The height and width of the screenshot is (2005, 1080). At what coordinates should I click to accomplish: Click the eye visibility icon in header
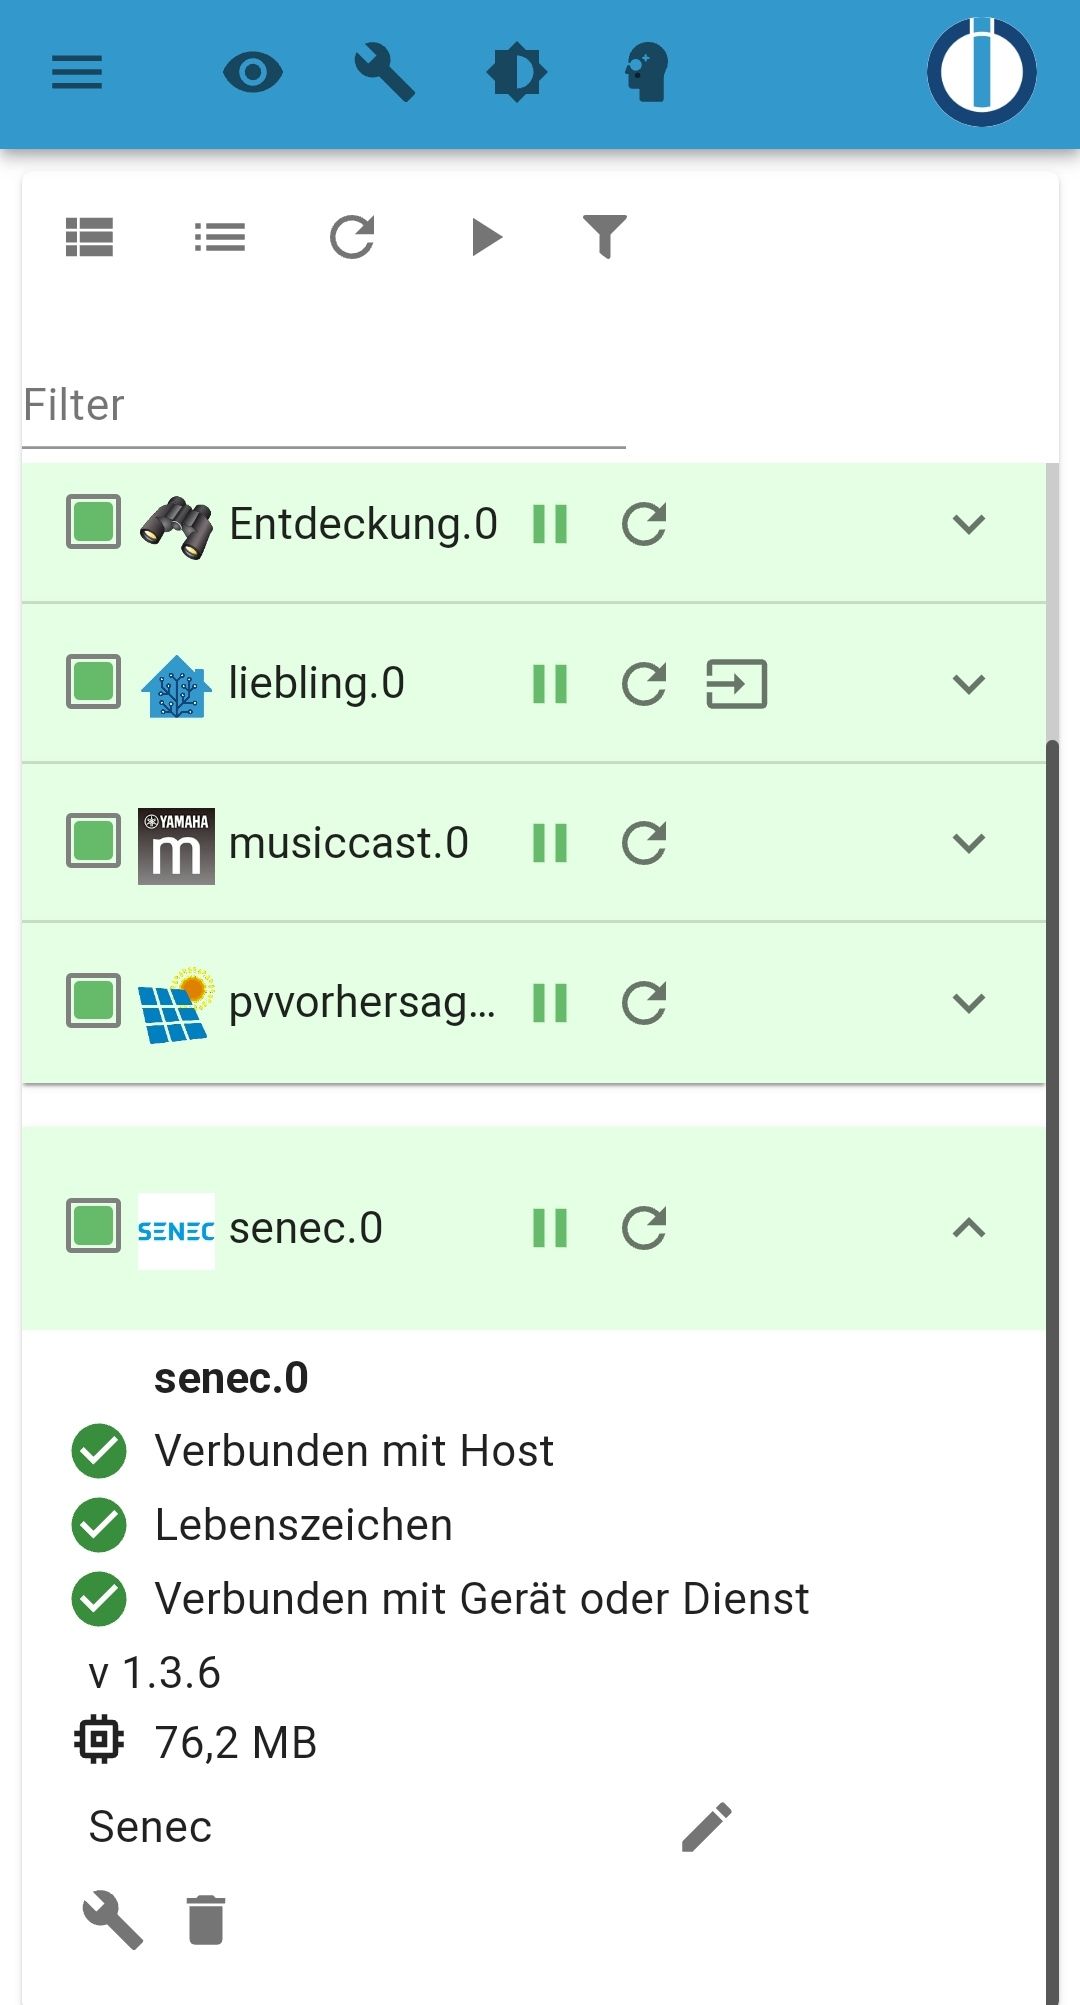tap(253, 73)
